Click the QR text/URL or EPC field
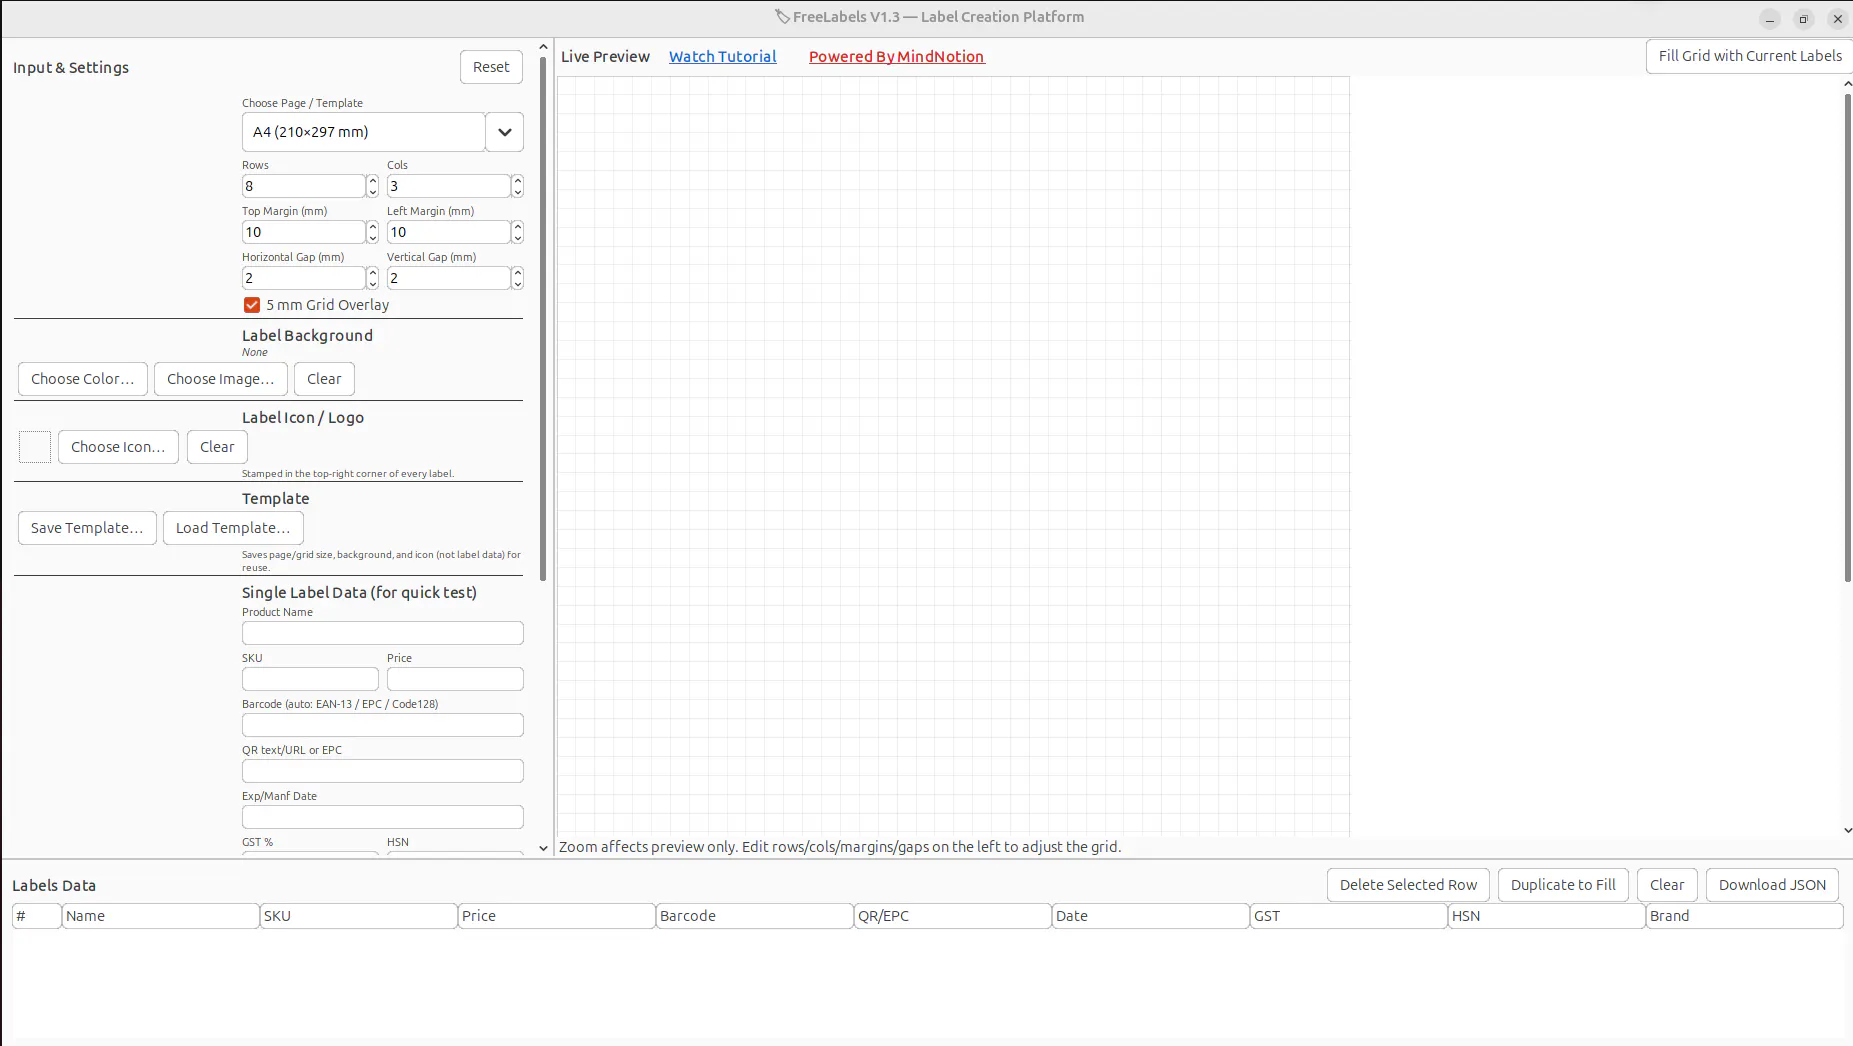The image size is (1853, 1046). click(x=383, y=771)
